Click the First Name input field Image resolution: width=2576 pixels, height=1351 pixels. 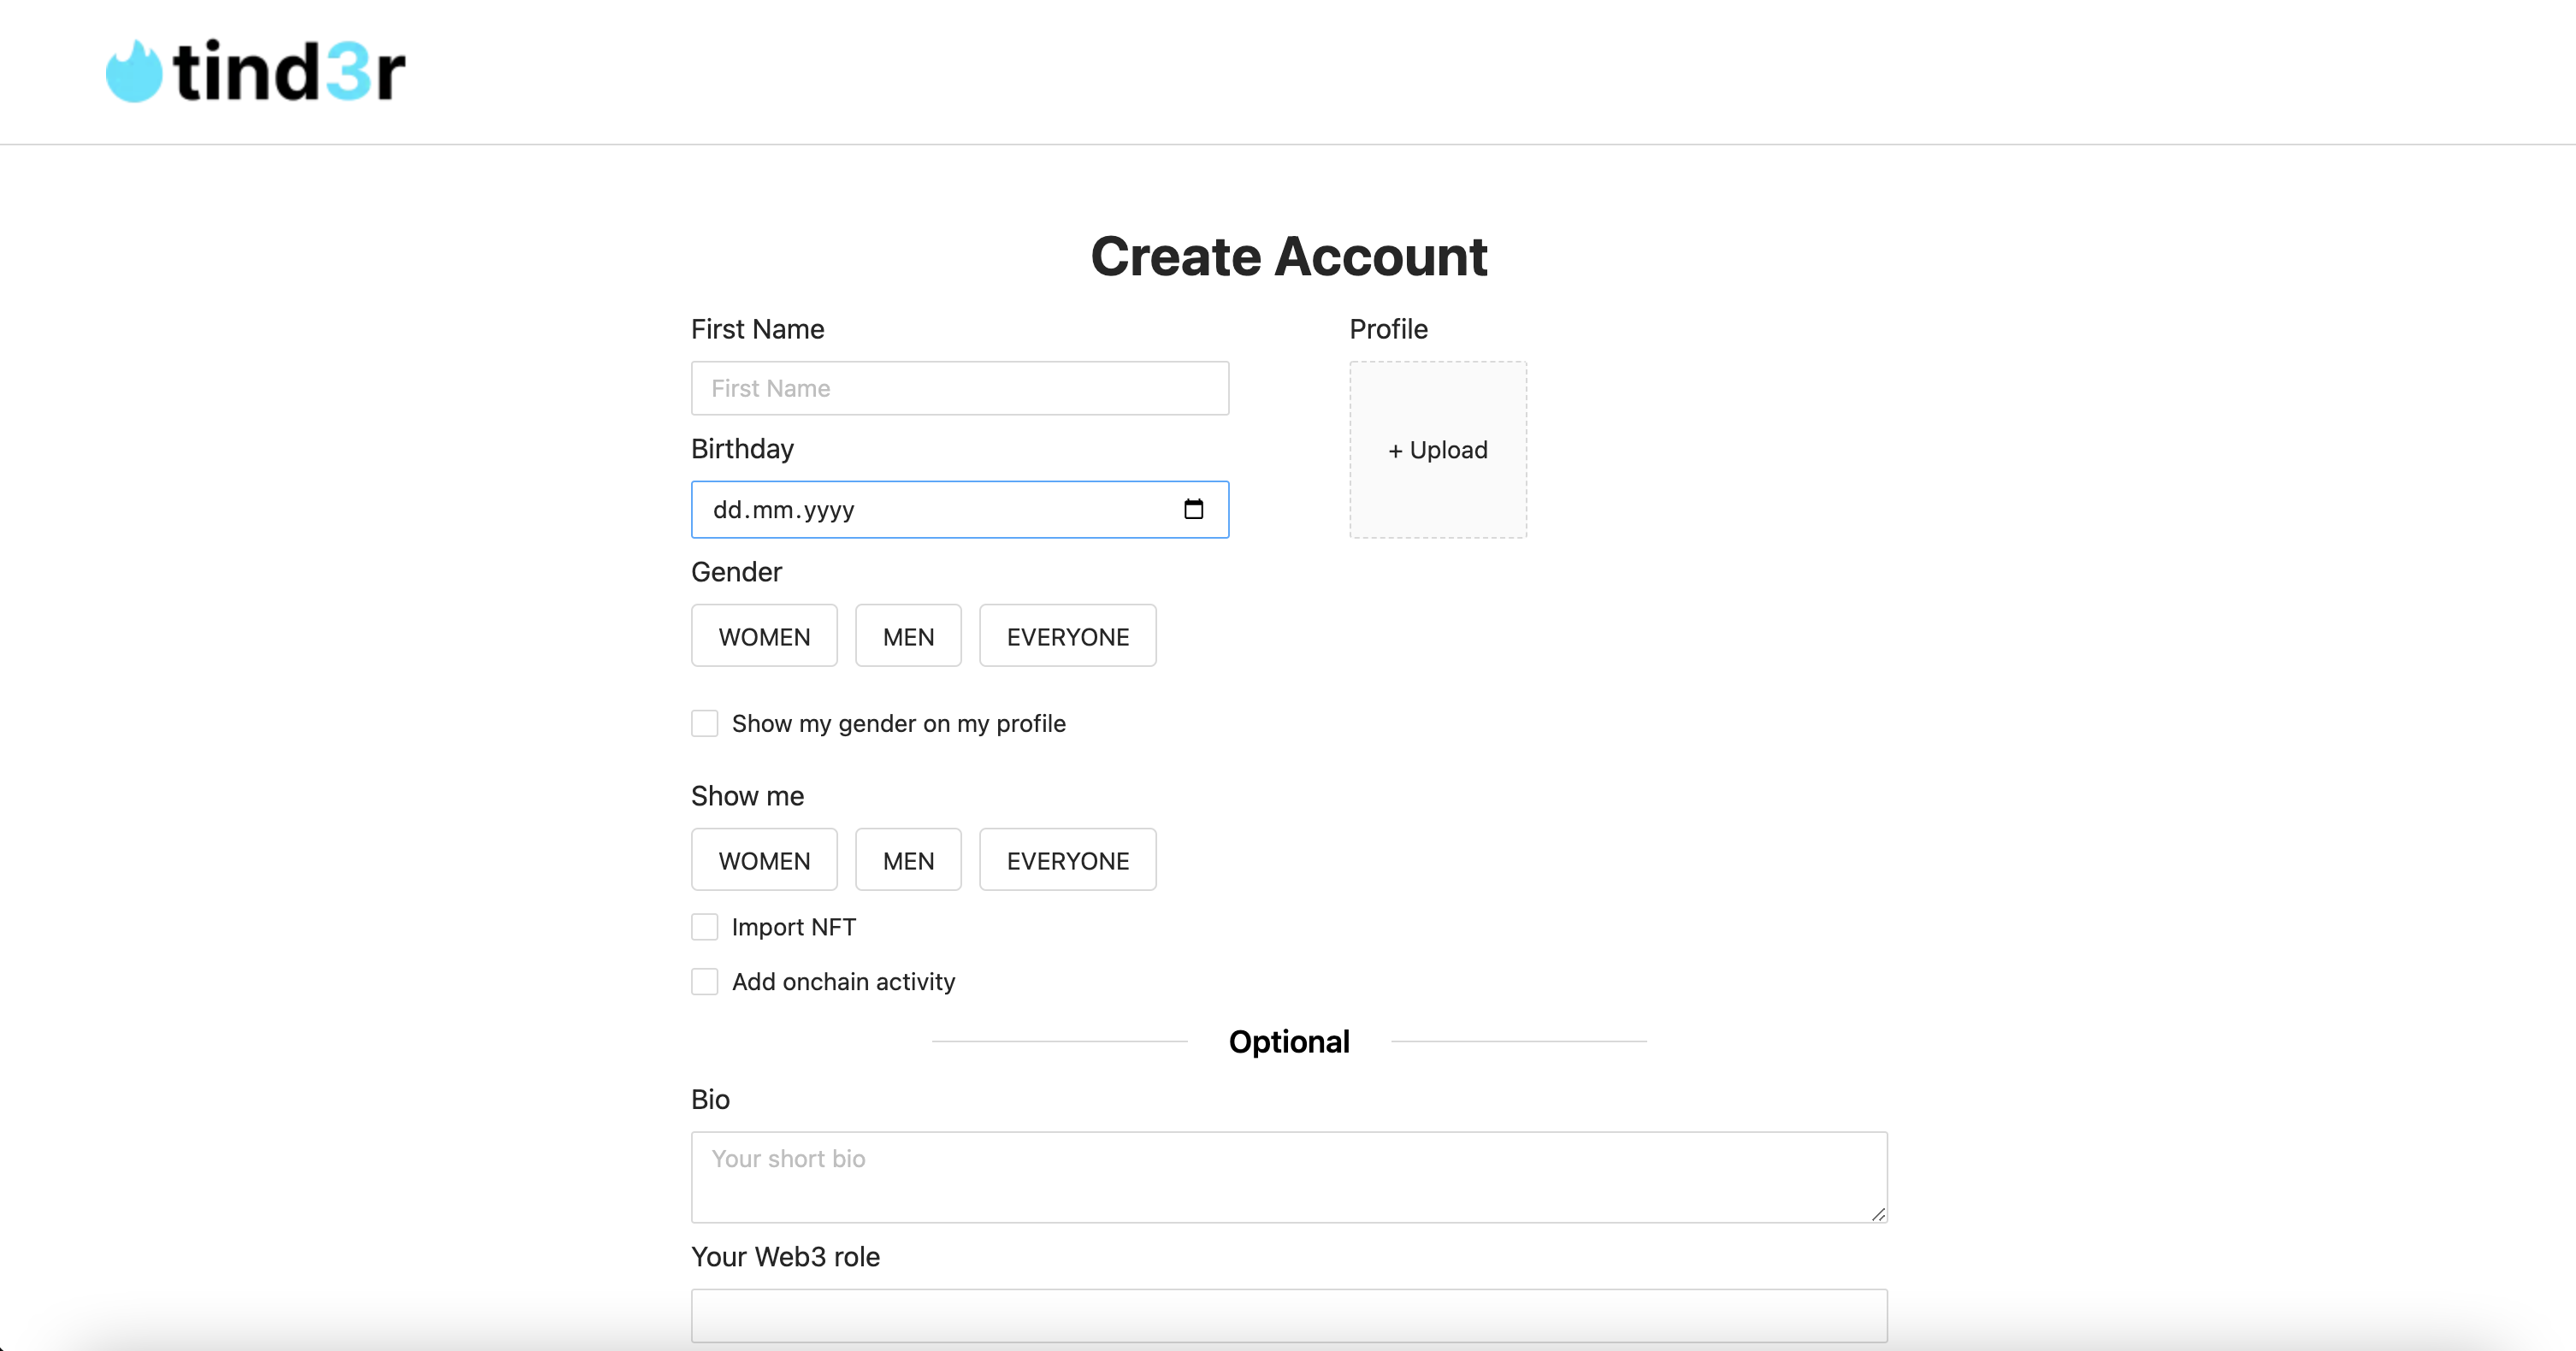pyautogui.click(x=960, y=388)
